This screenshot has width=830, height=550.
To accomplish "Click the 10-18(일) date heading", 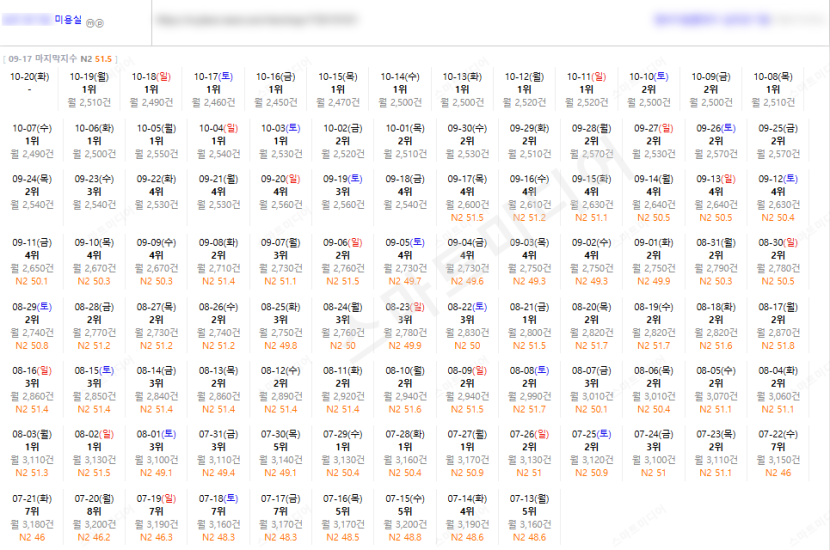I will pos(151,77).
